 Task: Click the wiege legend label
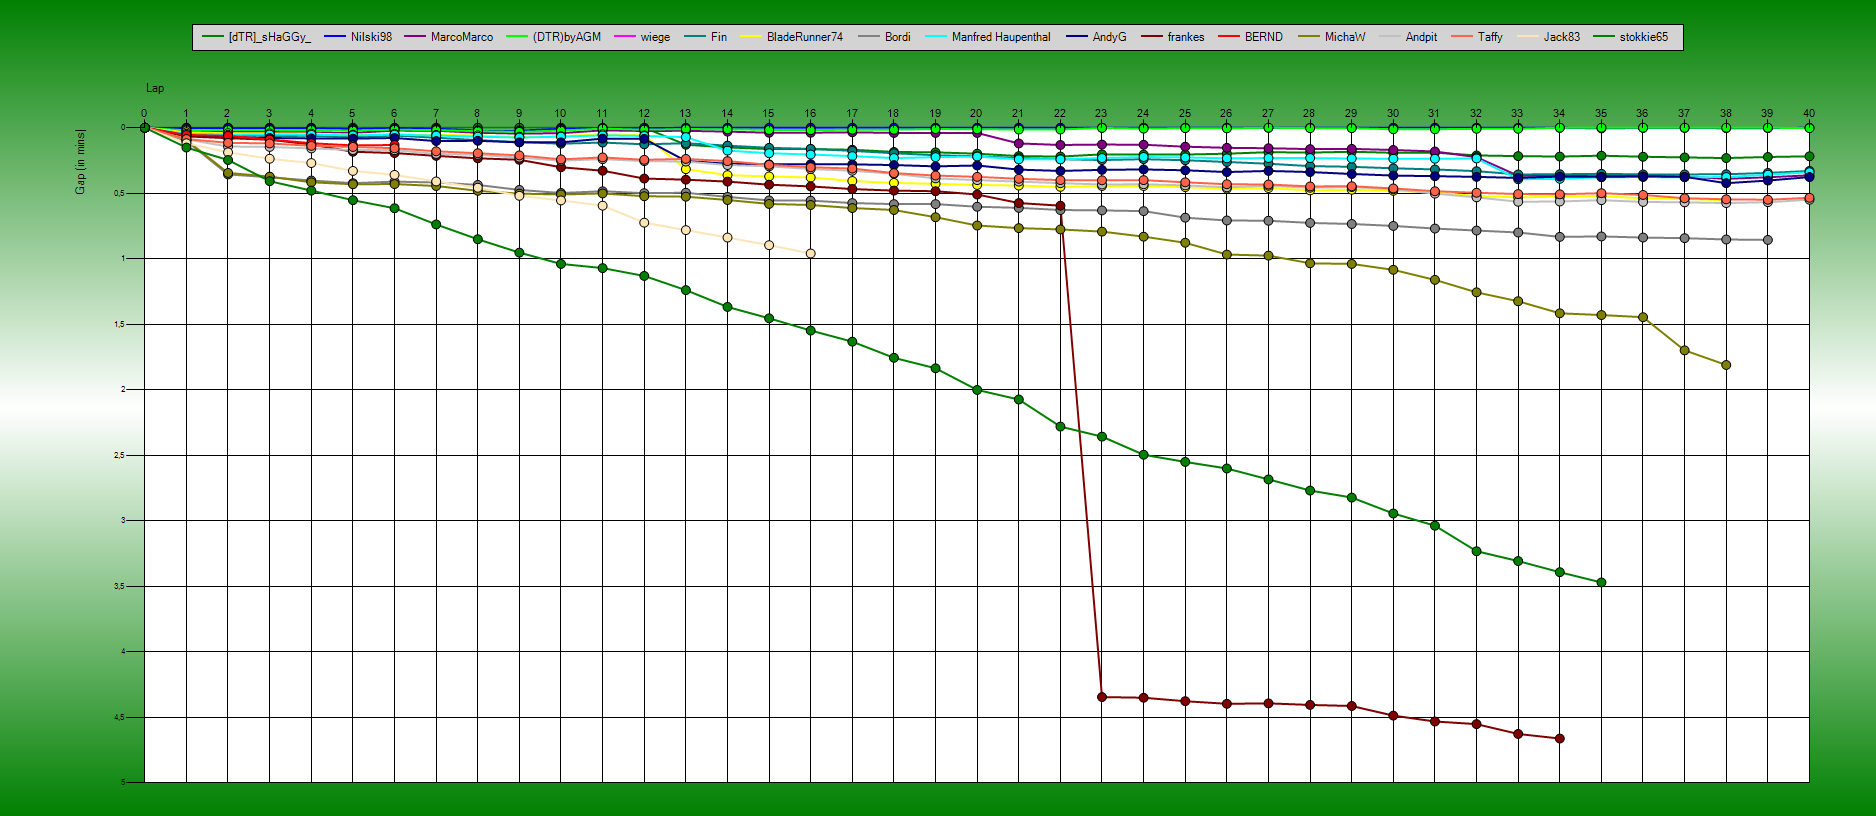[656, 37]
